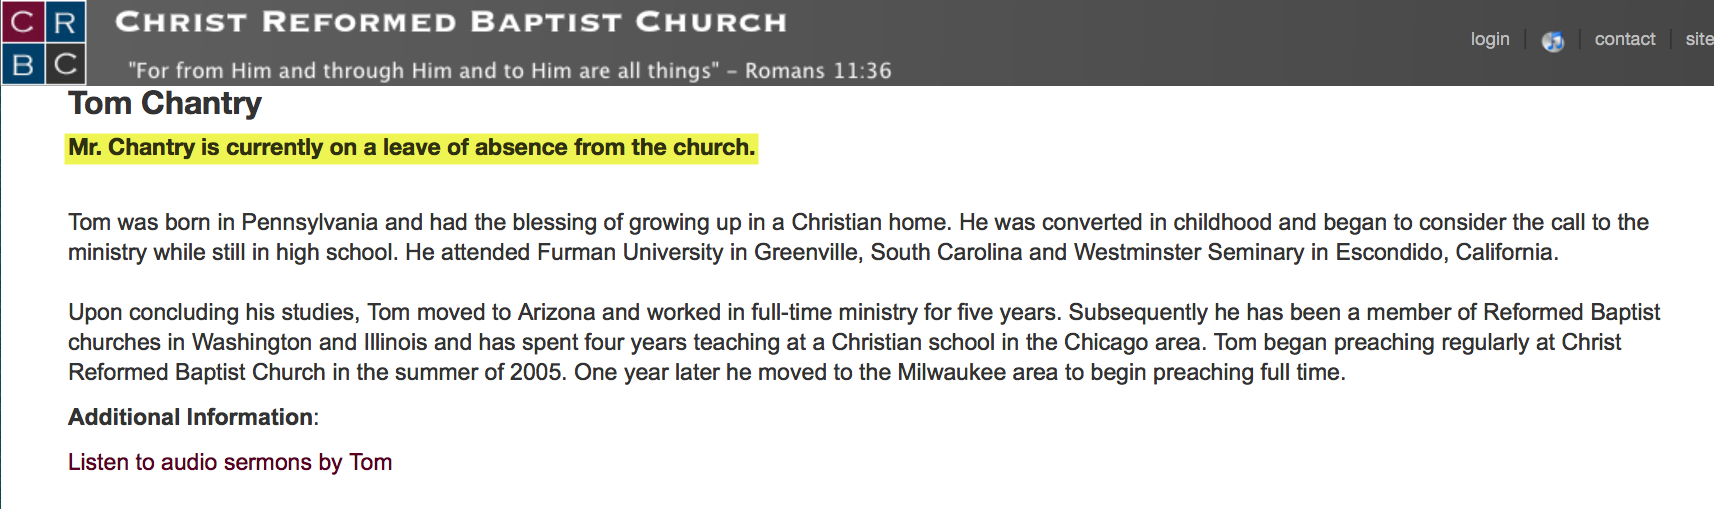
Task: Click the Romans 11:36 verse tagline
Action: [509, 70]
